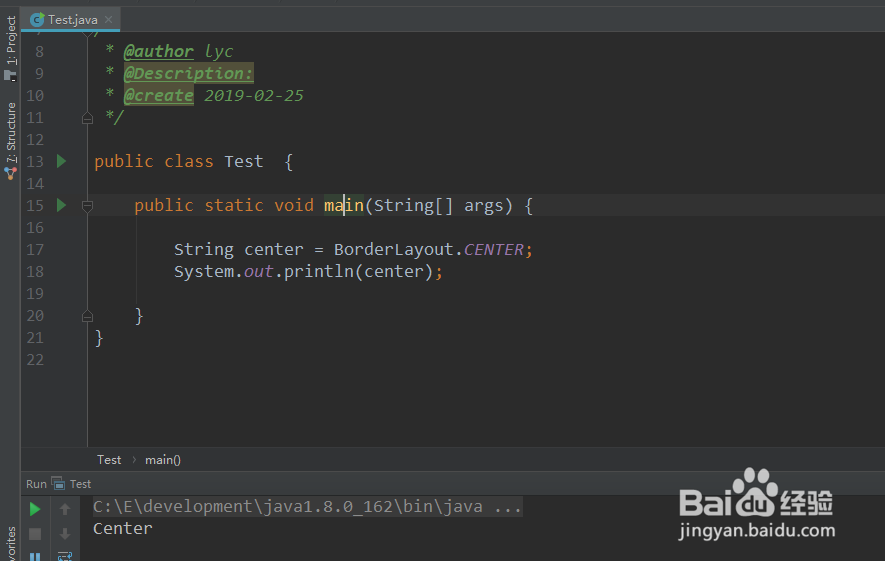Click the closing brace on line 21
Viewport: 885px width, 561px height.
point(99,338)
